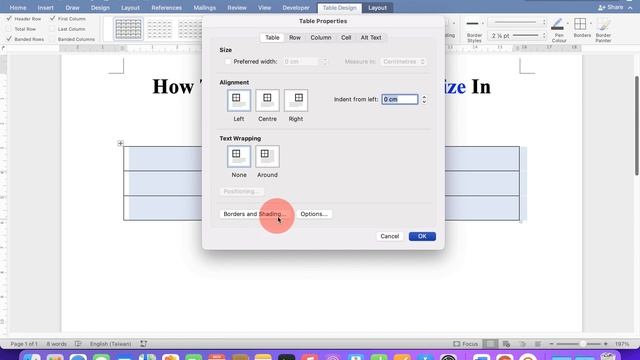Click Indent from left stepper arrows
The height and width of the screenshot is (360, 640).
point(424,100)
